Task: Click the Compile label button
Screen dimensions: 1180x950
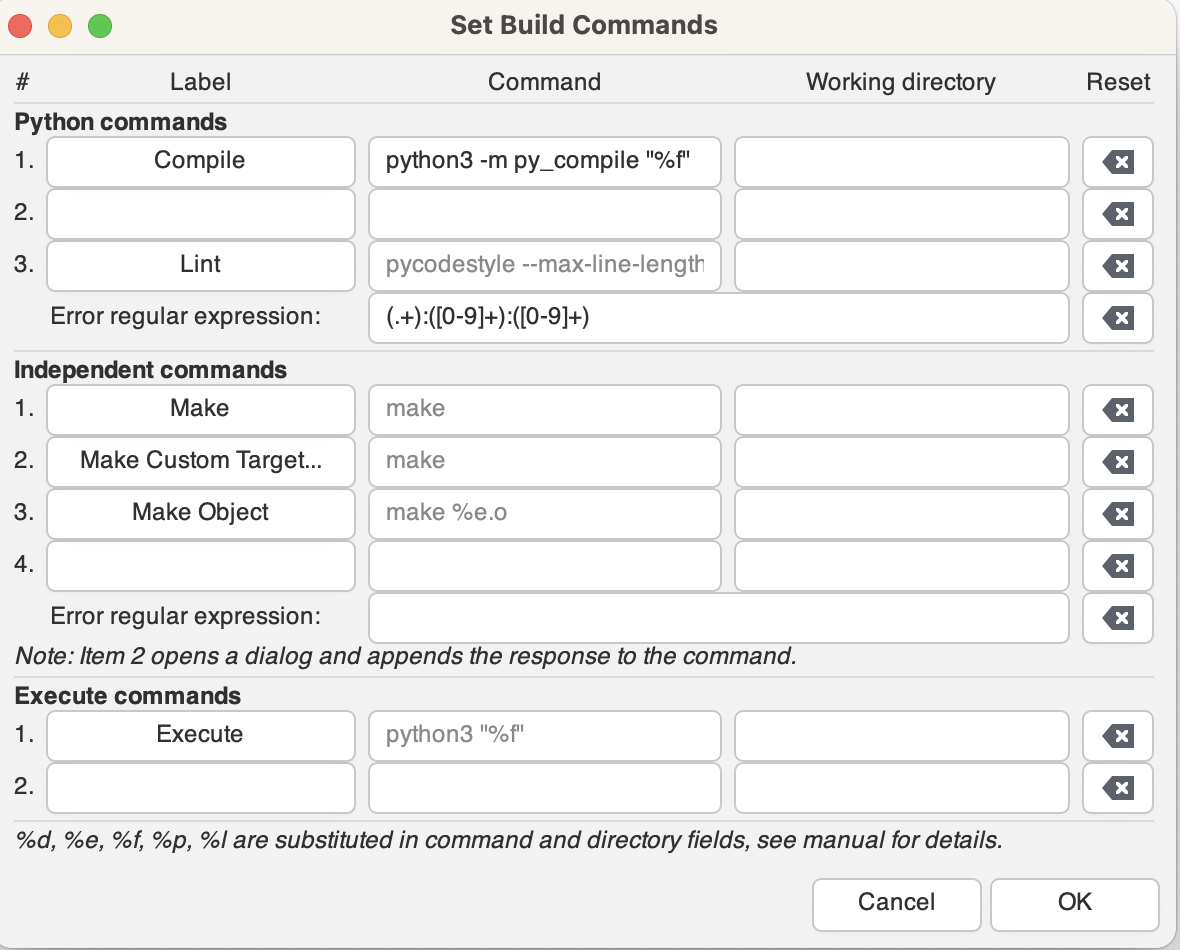Action: pyautogui.click(x=200, y=161)
